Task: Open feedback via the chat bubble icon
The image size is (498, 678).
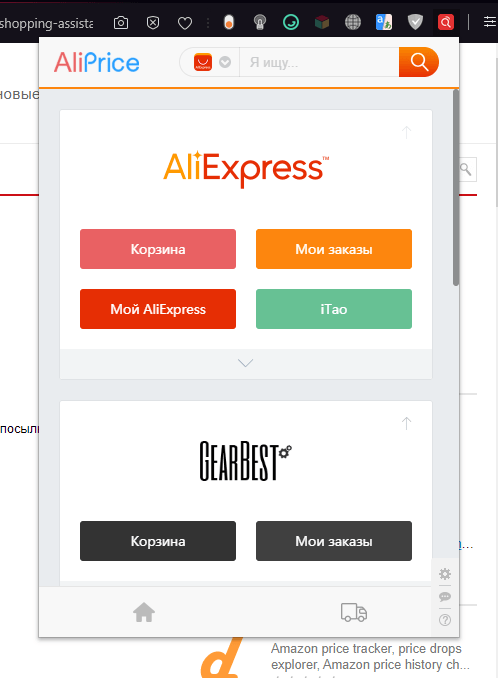Action: click(x=445, y=597)
